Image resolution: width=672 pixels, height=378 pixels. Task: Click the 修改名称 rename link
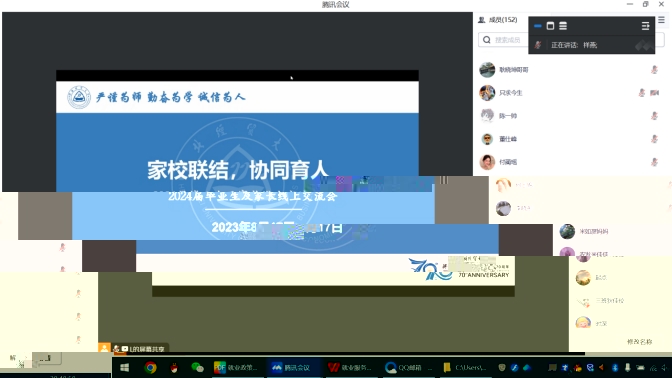639,342
